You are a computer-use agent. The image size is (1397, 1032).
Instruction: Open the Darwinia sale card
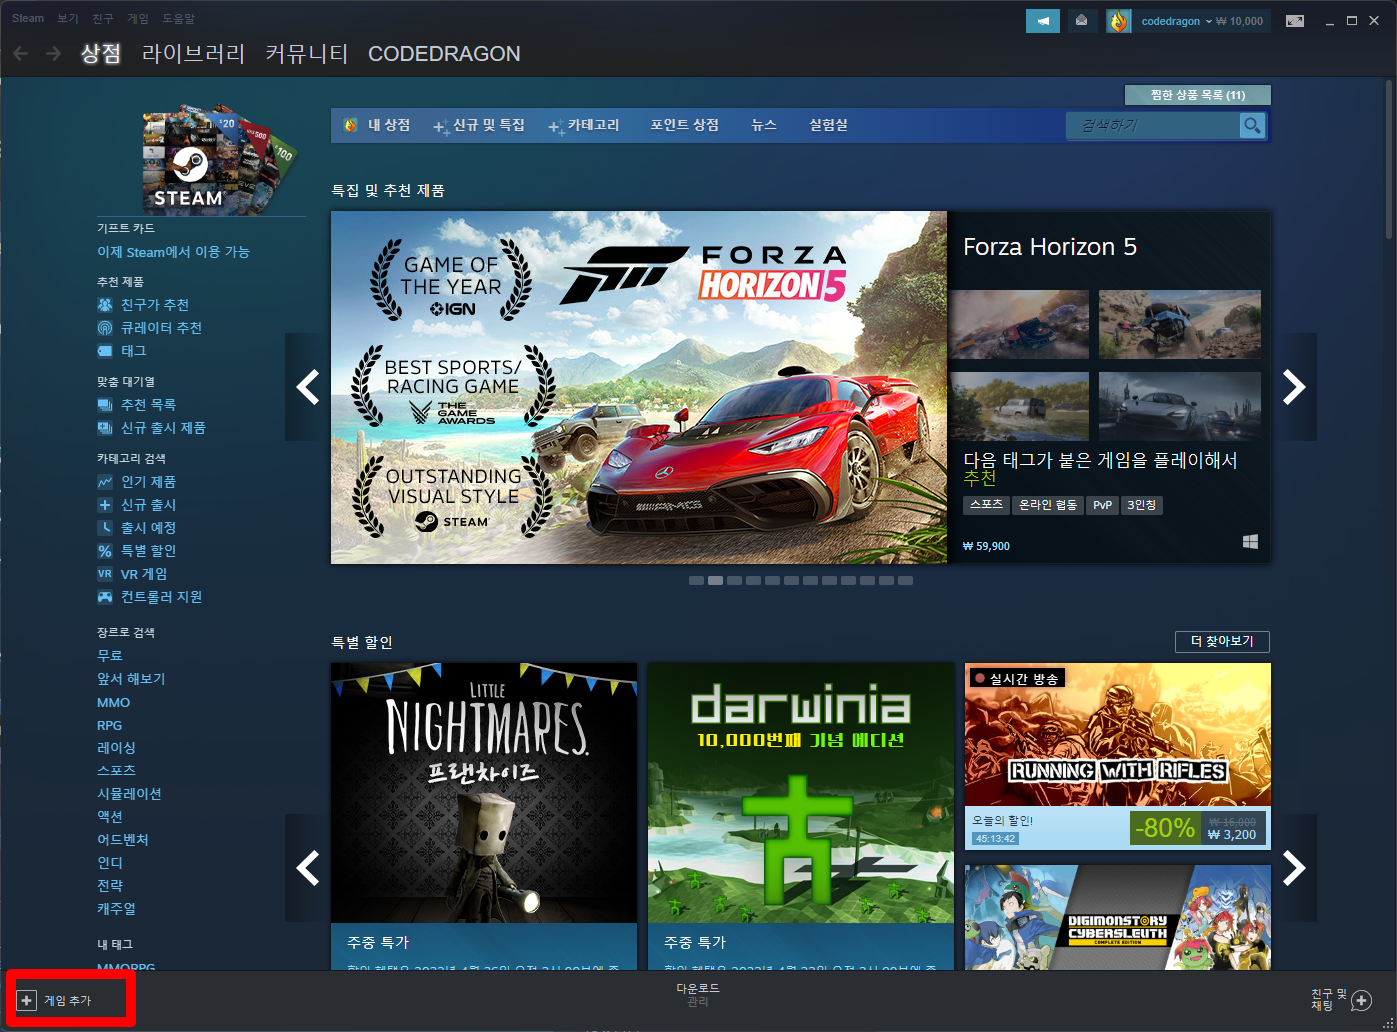801,815
